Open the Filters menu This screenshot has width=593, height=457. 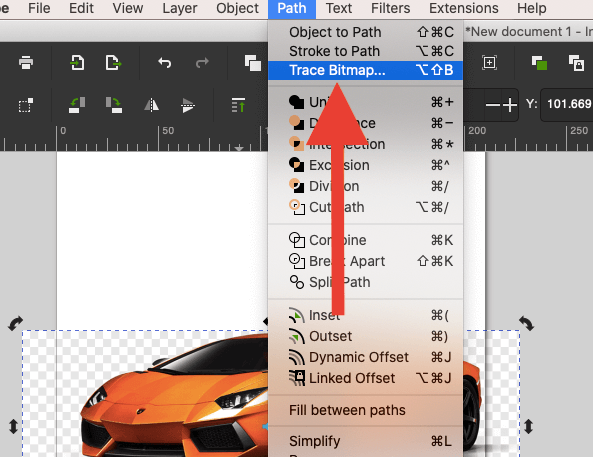pyautogui.click(x=390, y=8)
